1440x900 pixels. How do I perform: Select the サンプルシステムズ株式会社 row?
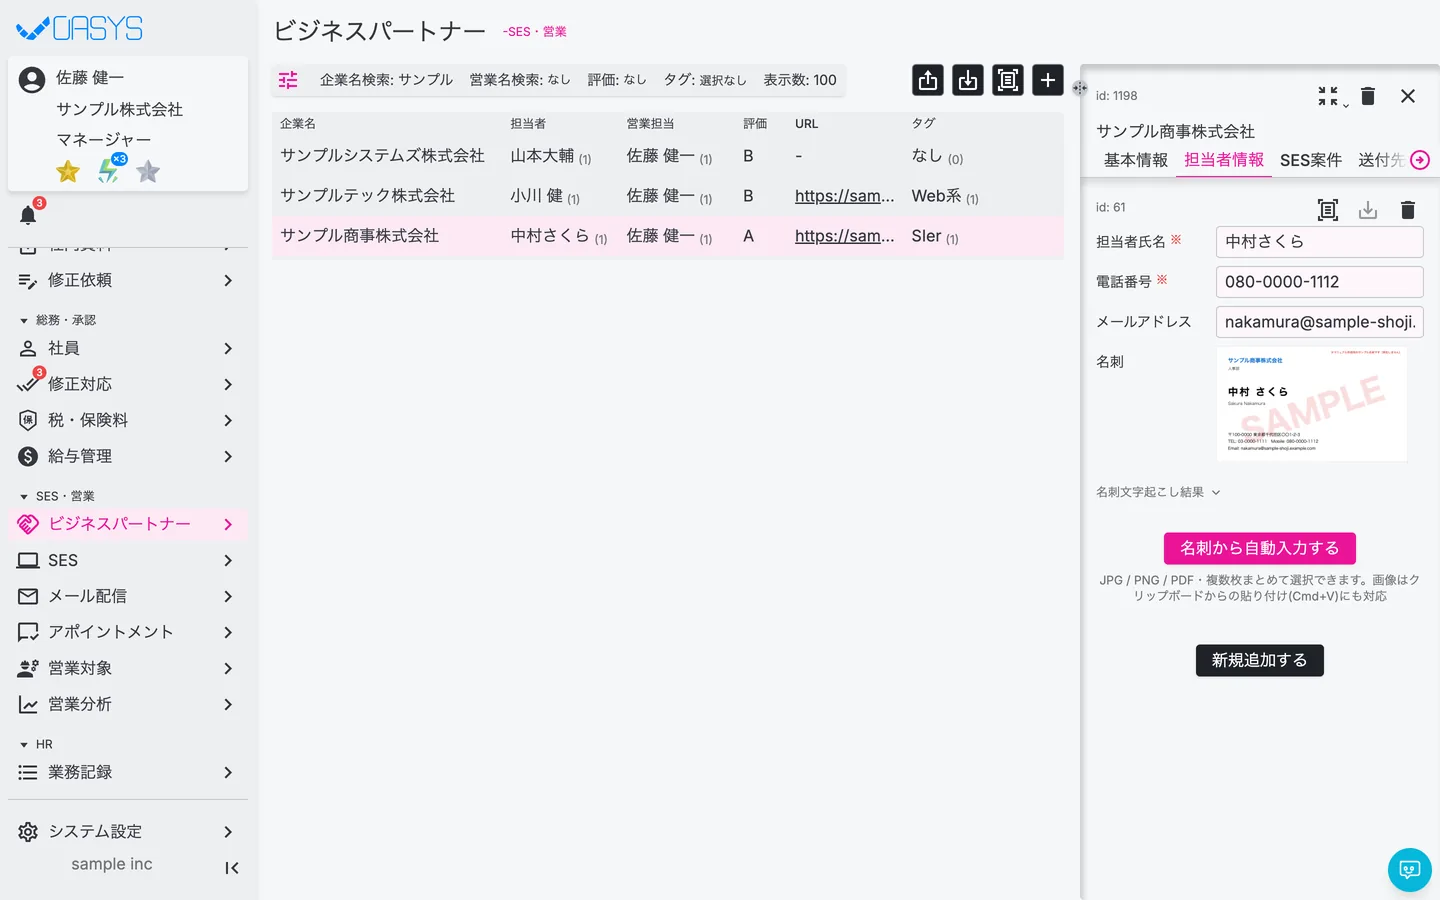668,156
